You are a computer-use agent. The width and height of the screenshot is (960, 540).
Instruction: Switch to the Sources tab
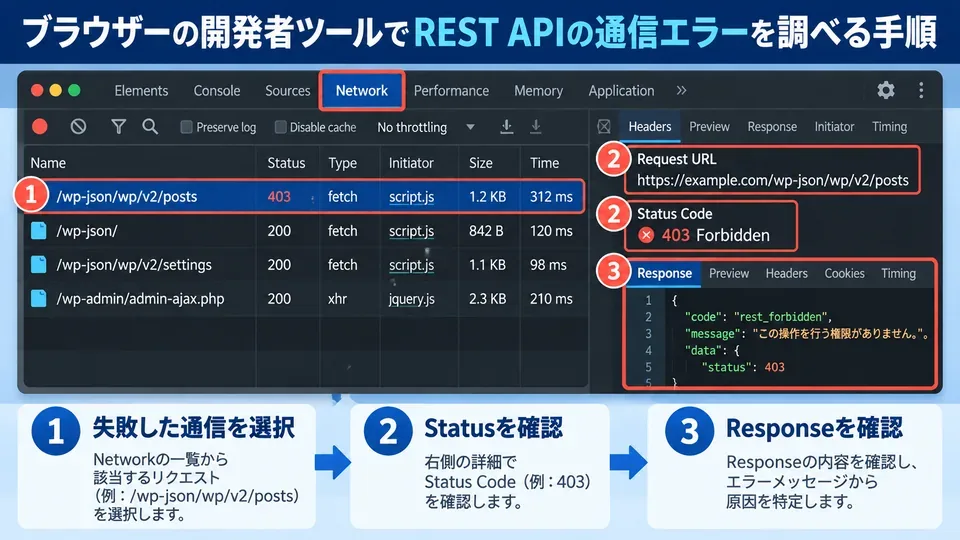[x=288, y=91]
